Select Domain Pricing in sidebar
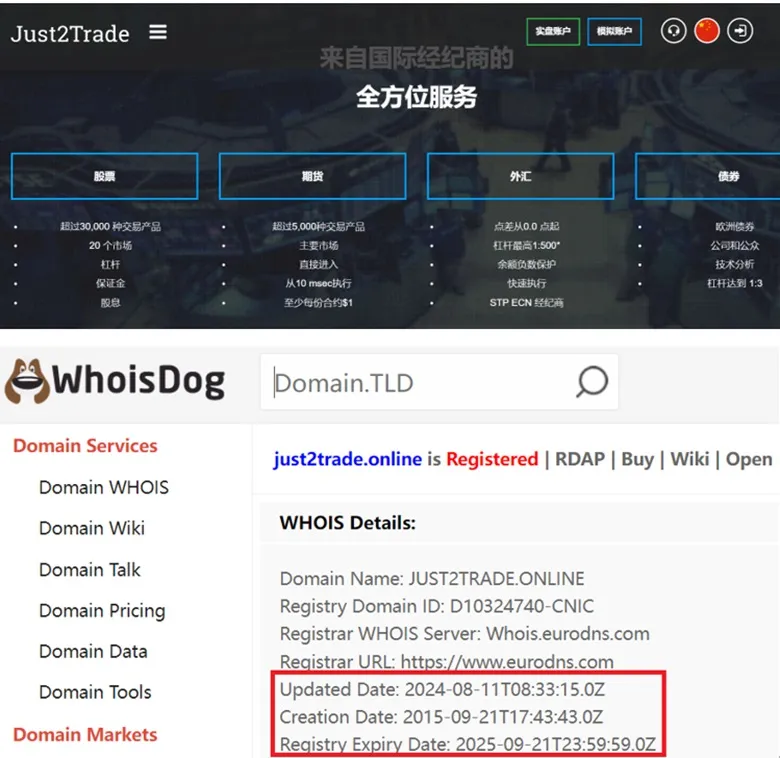780x758 pixels. coord(102,611)
